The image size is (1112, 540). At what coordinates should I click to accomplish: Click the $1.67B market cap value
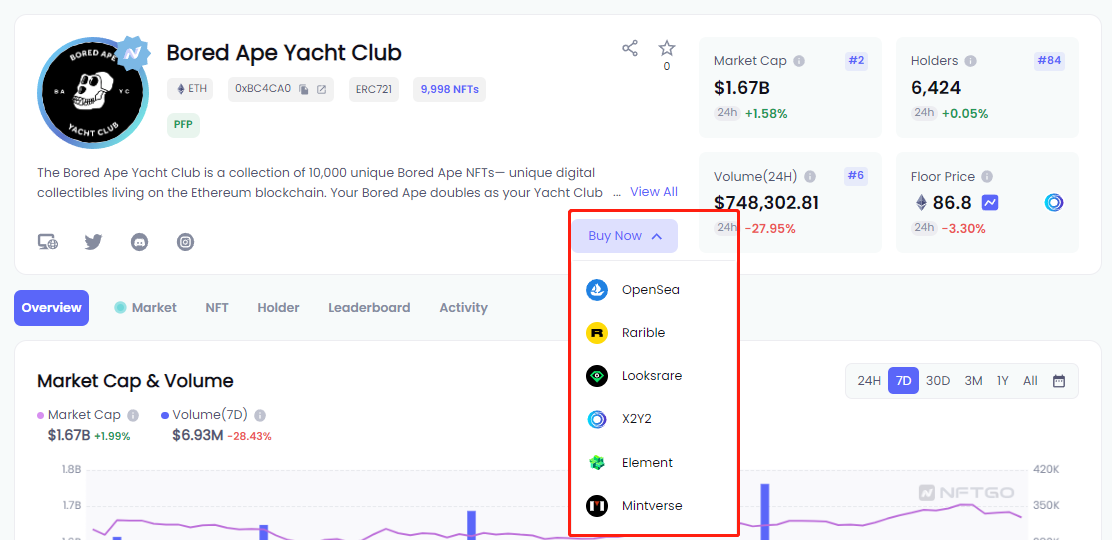(743, 88)
